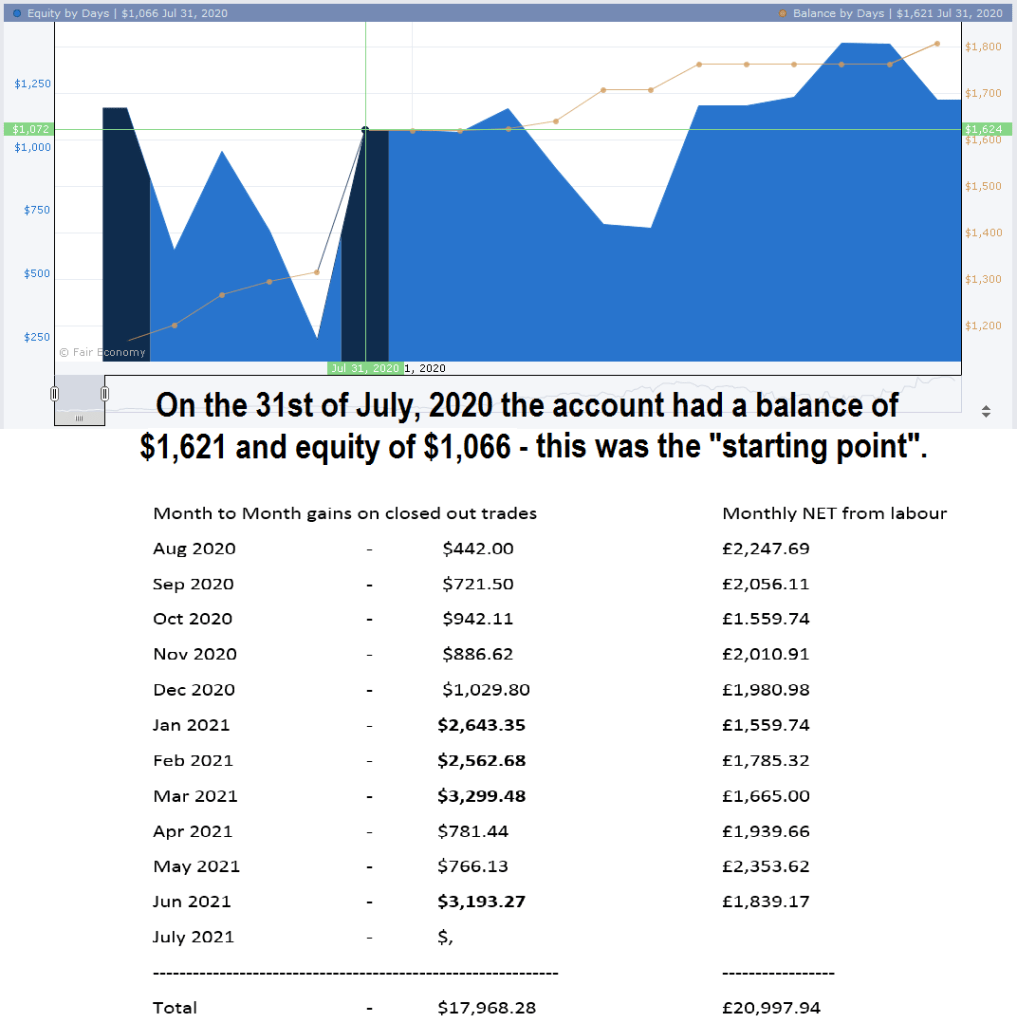The height and width of the screenshot is (1023, 1017).
Task: Select the black equity marker on crosshair
Action: [365, 129]
